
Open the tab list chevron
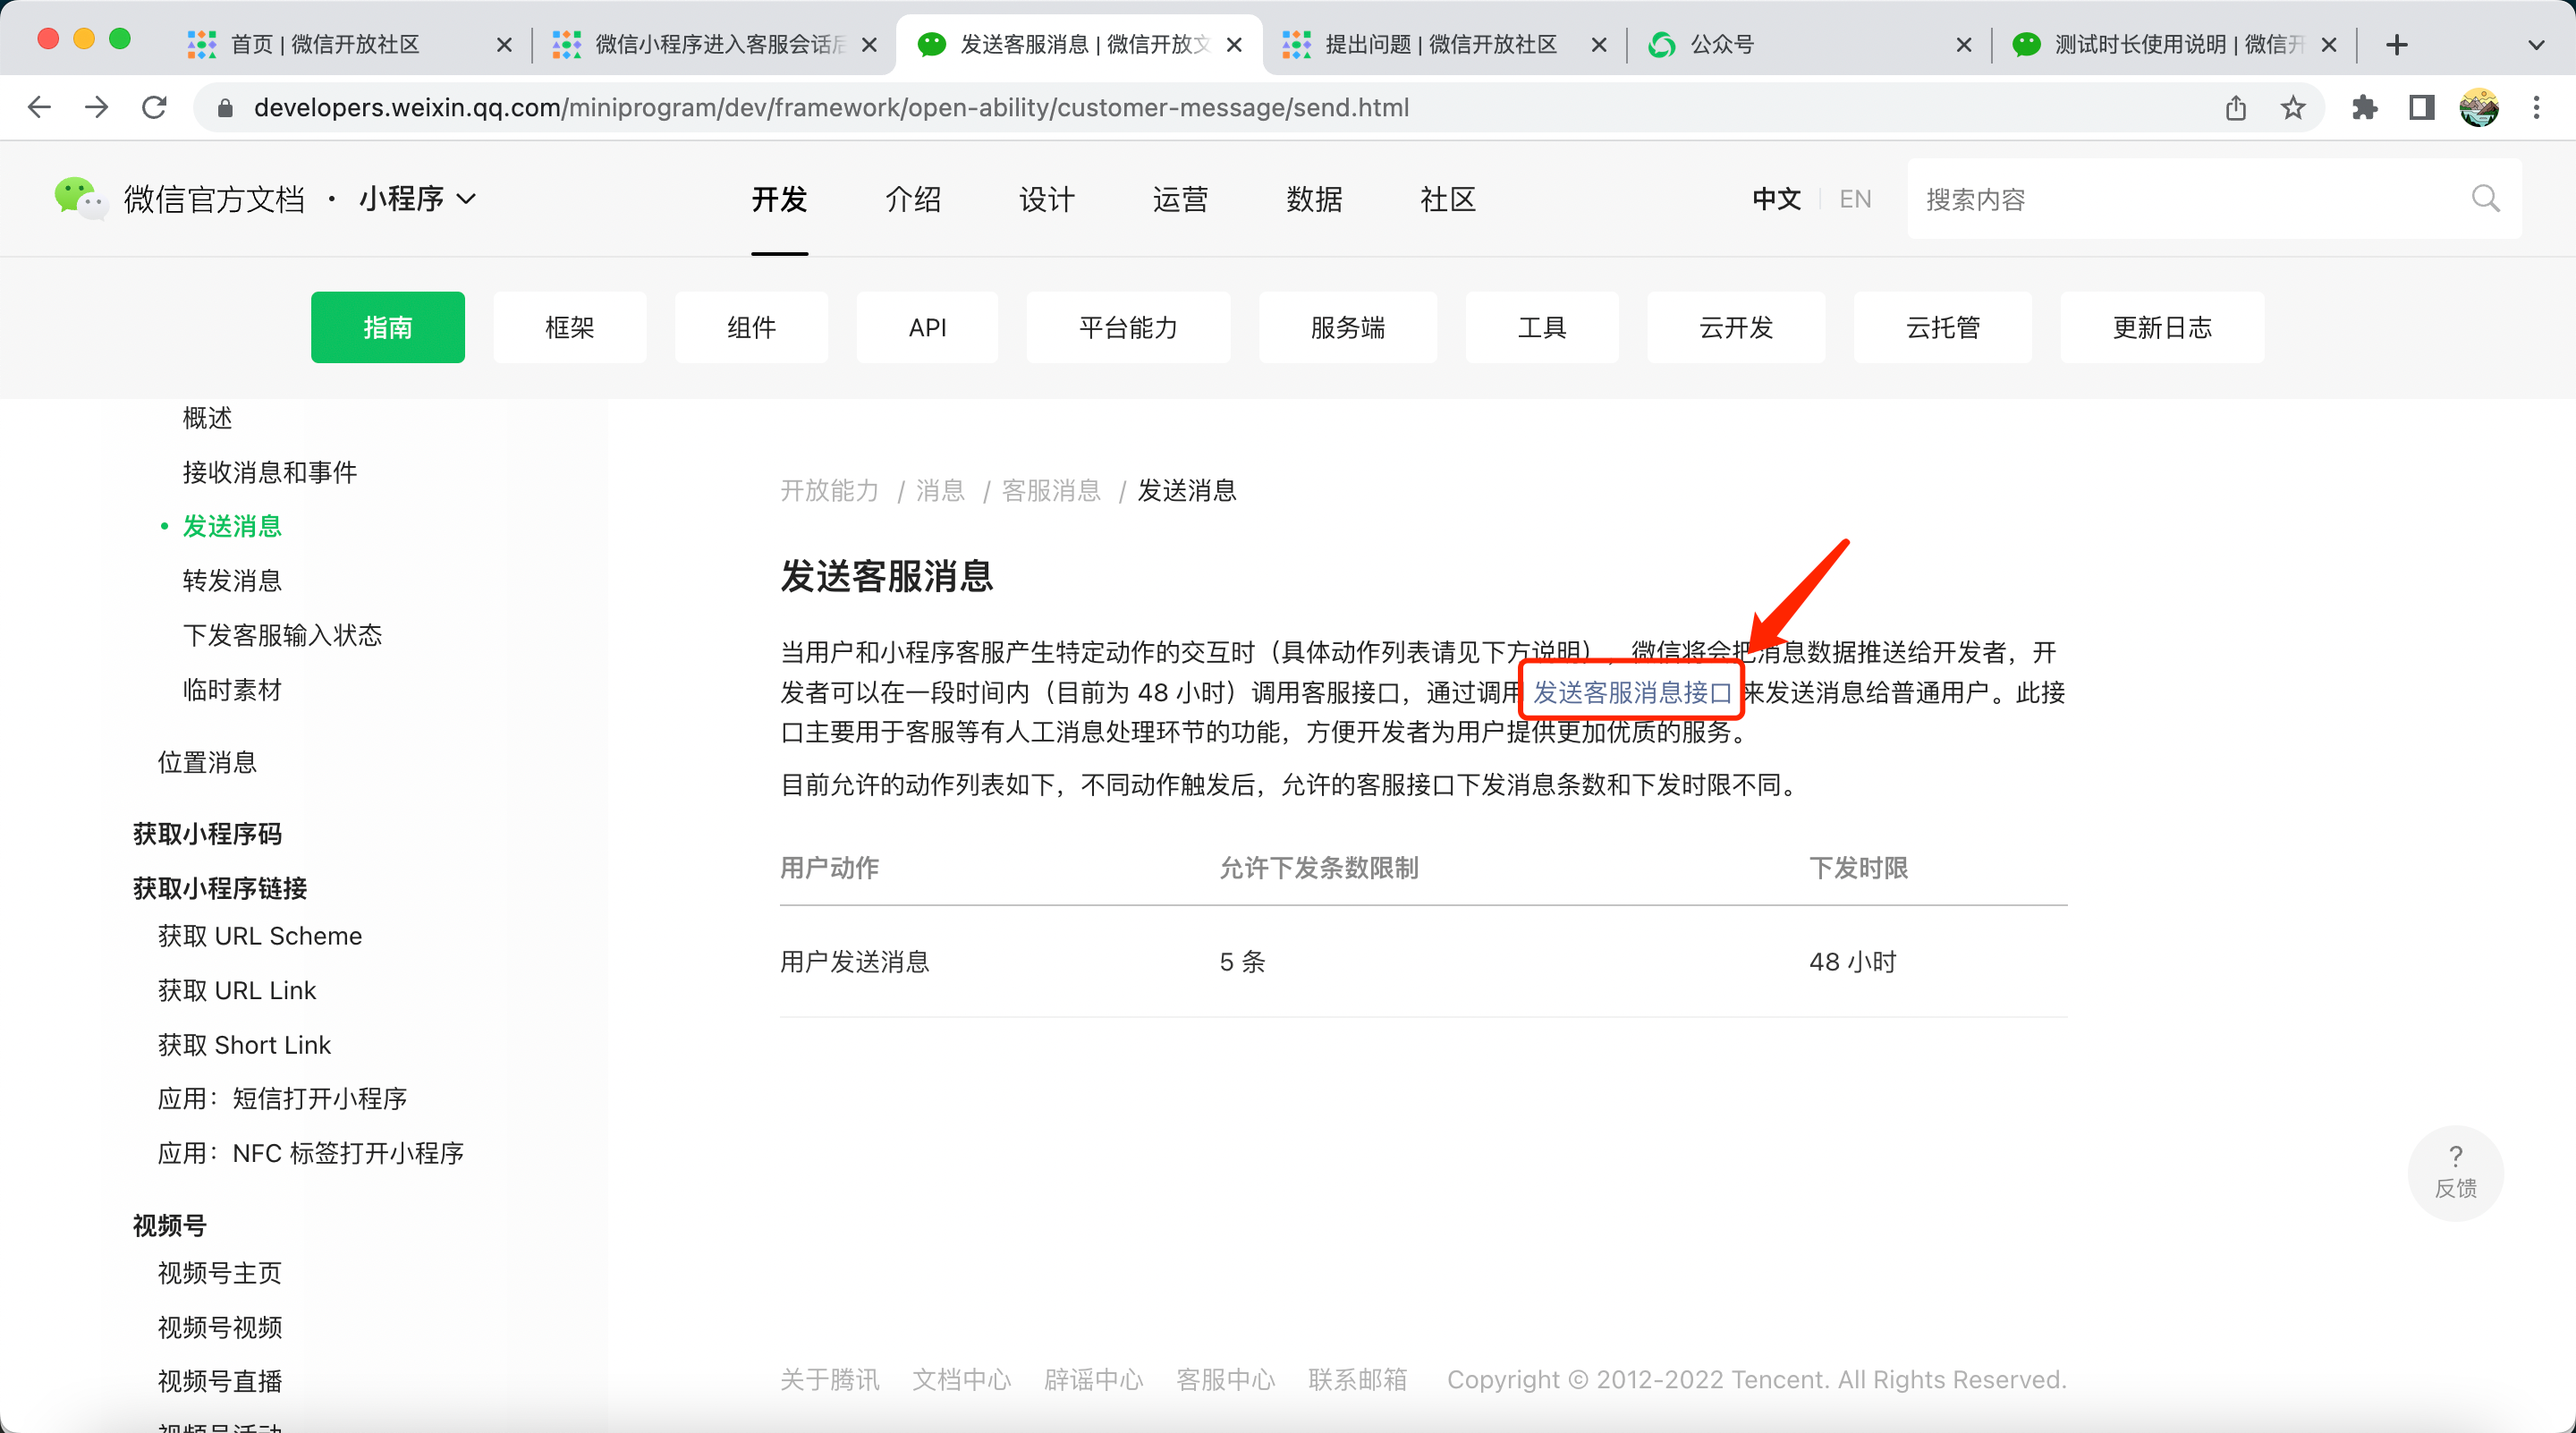(x=2535, y=45)
